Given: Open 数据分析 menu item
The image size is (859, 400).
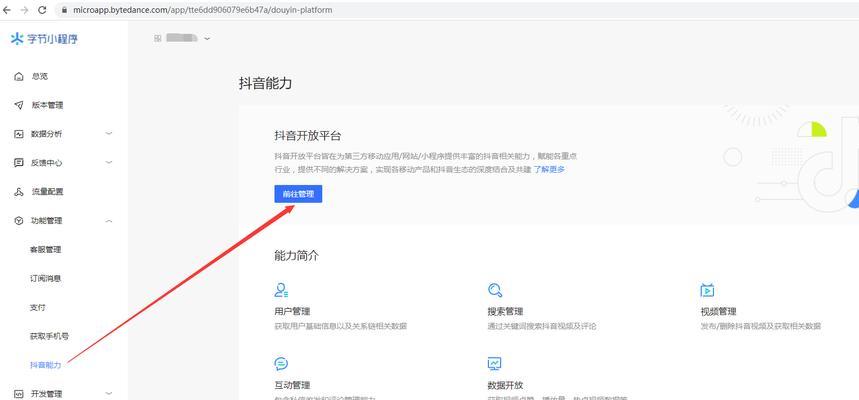Looking at the screenshot, I should (x=47, y=134).
